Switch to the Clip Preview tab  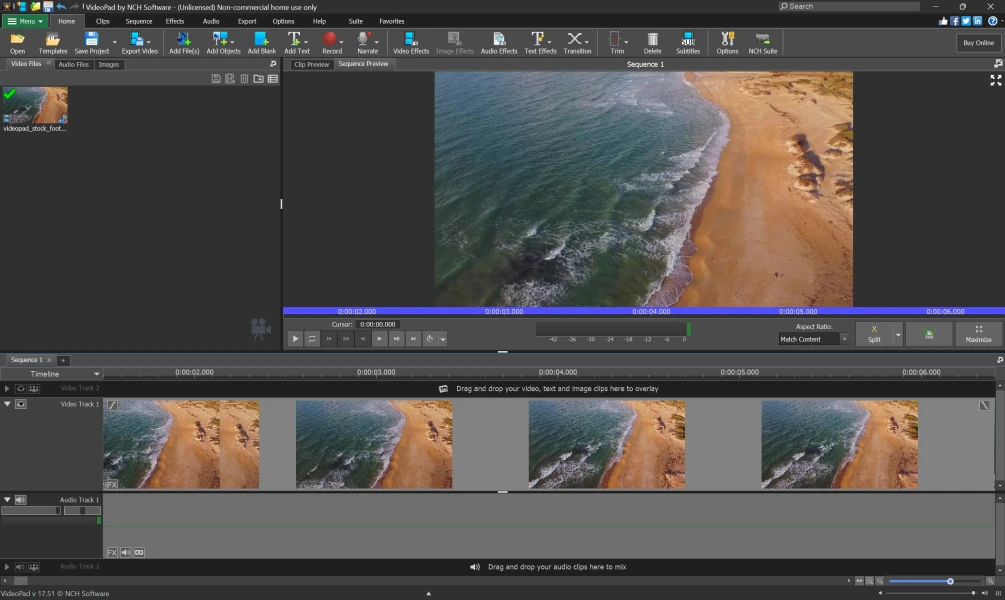[x=311, y=64]
